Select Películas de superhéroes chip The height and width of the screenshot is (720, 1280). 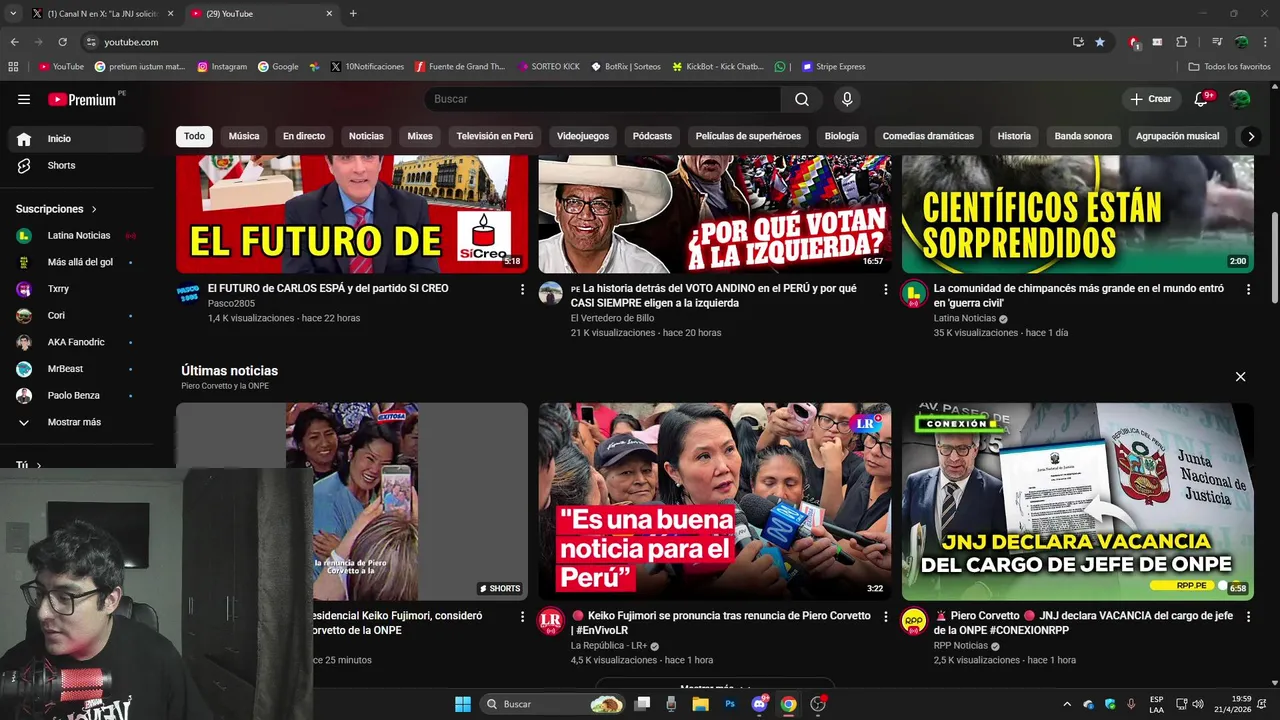[x=748, y=136]
